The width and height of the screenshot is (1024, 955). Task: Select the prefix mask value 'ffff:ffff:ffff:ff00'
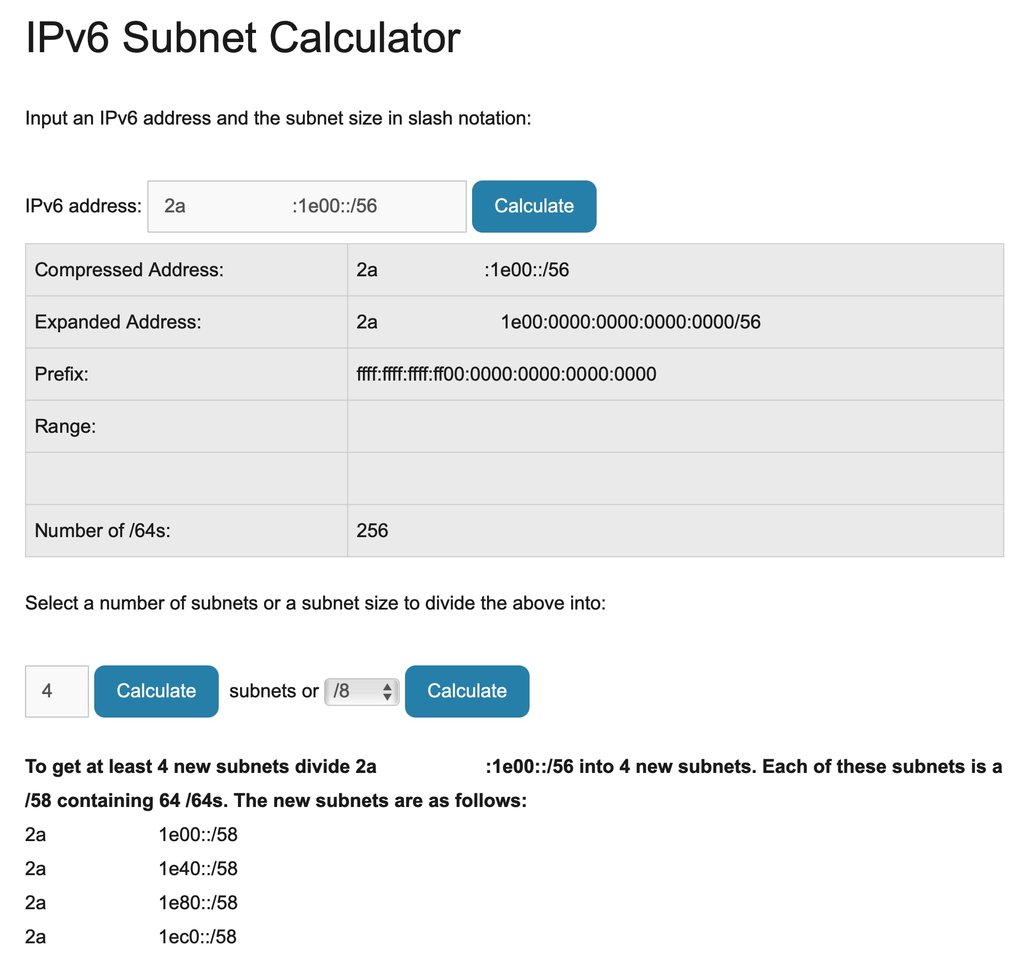(506, 374)
